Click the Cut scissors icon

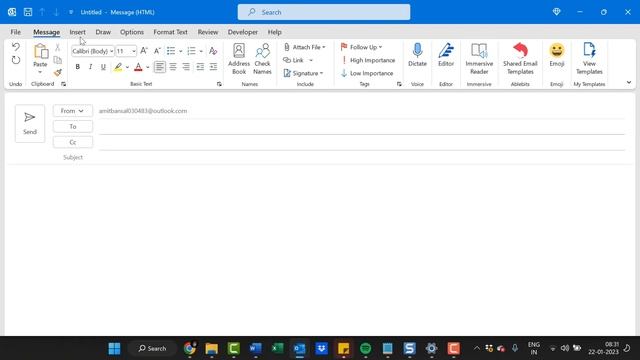pos(58,47)
